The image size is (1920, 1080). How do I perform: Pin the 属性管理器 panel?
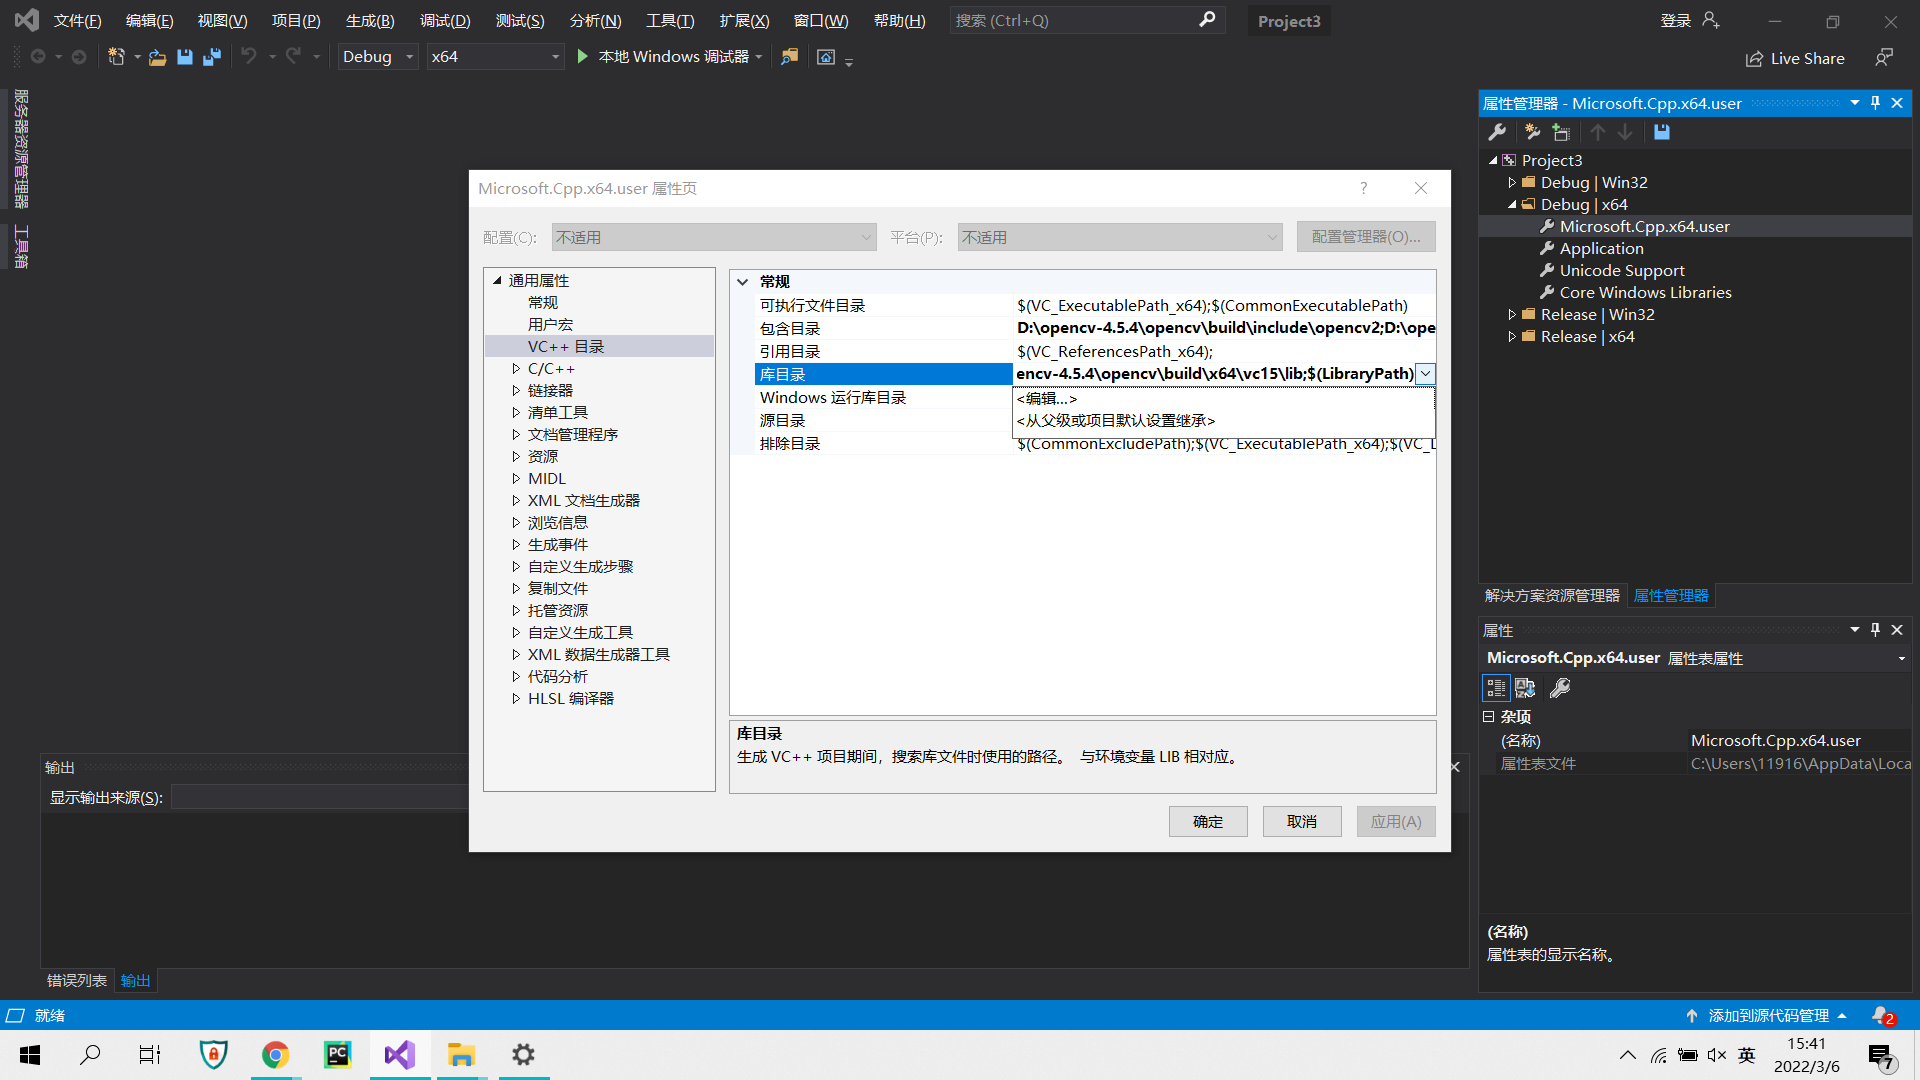[1874, 102]
